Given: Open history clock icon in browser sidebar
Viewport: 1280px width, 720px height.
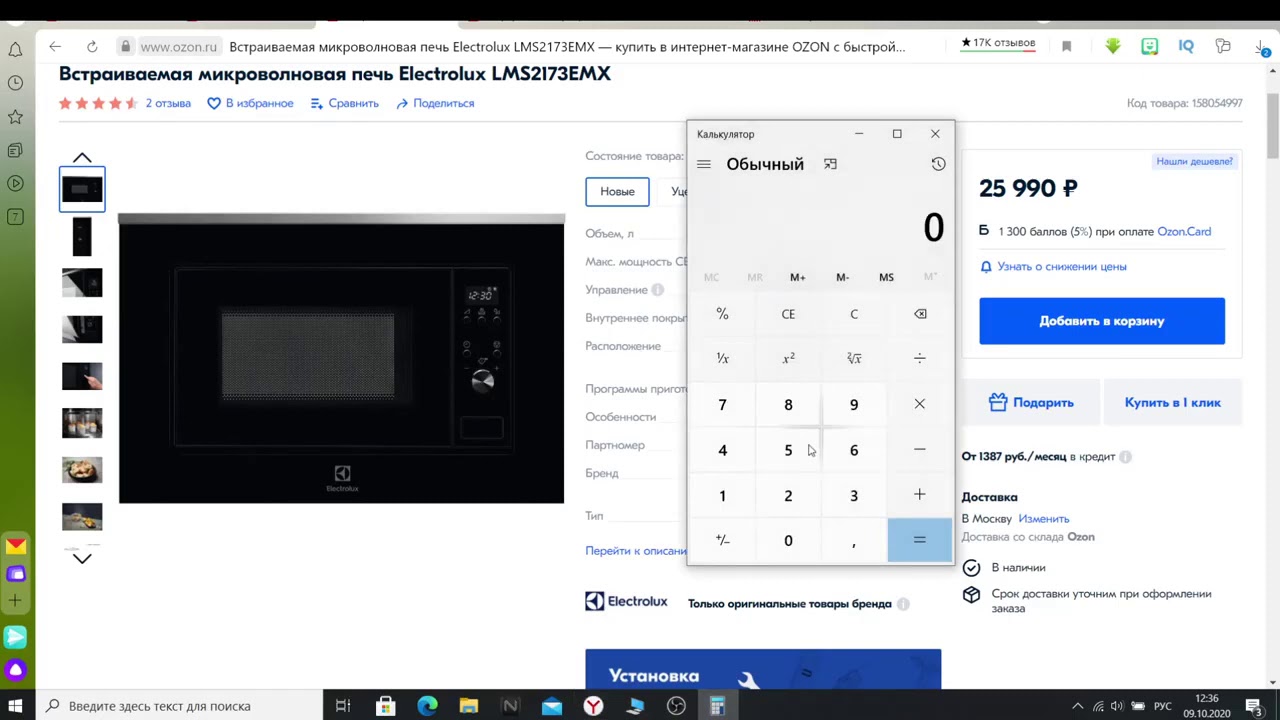Looking at the screenshot, I should (x=15, y=83).
